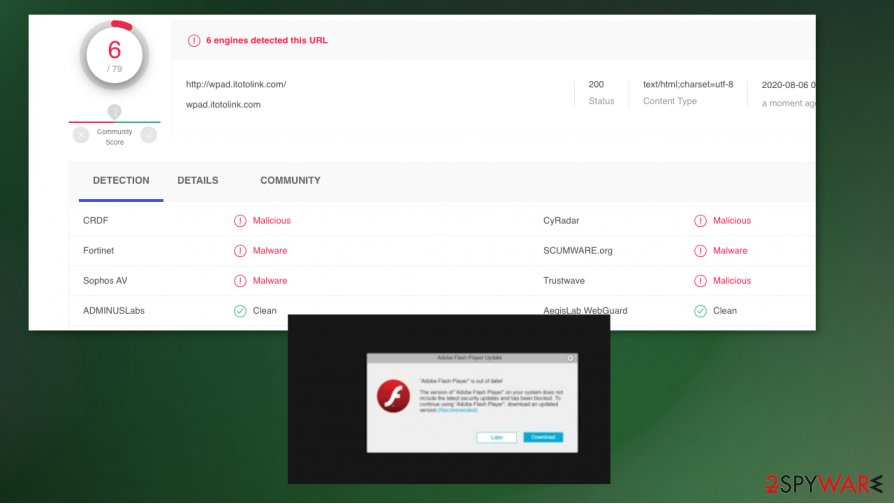894x504 pixels.
Task: Click the Sophos AV engine name
Action: pos(105,281)
